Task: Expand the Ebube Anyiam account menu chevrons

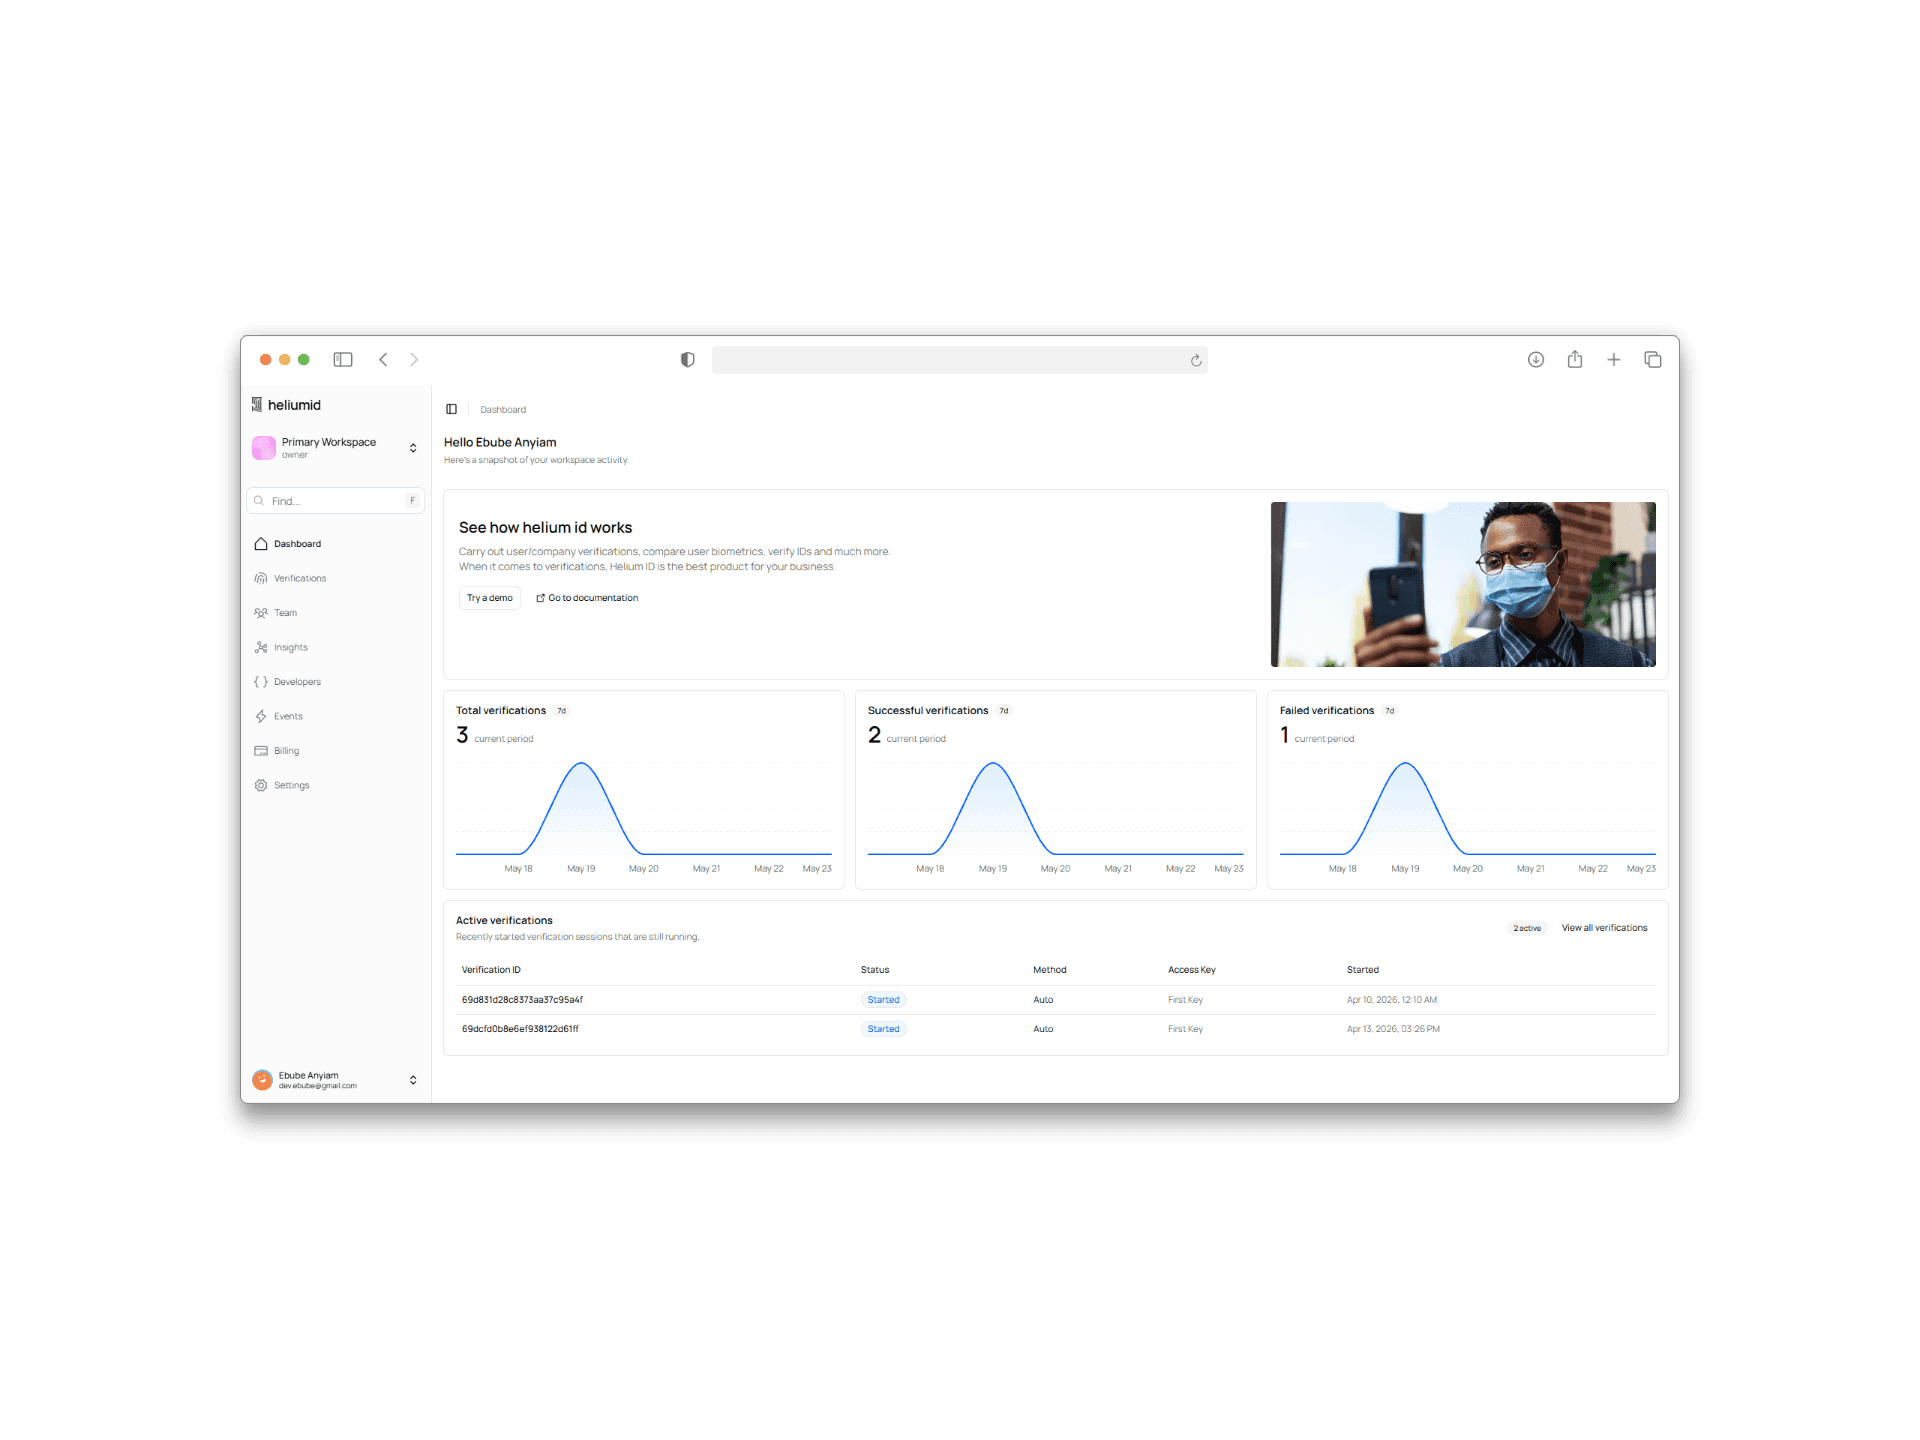Action: [x=413, y=1080]
